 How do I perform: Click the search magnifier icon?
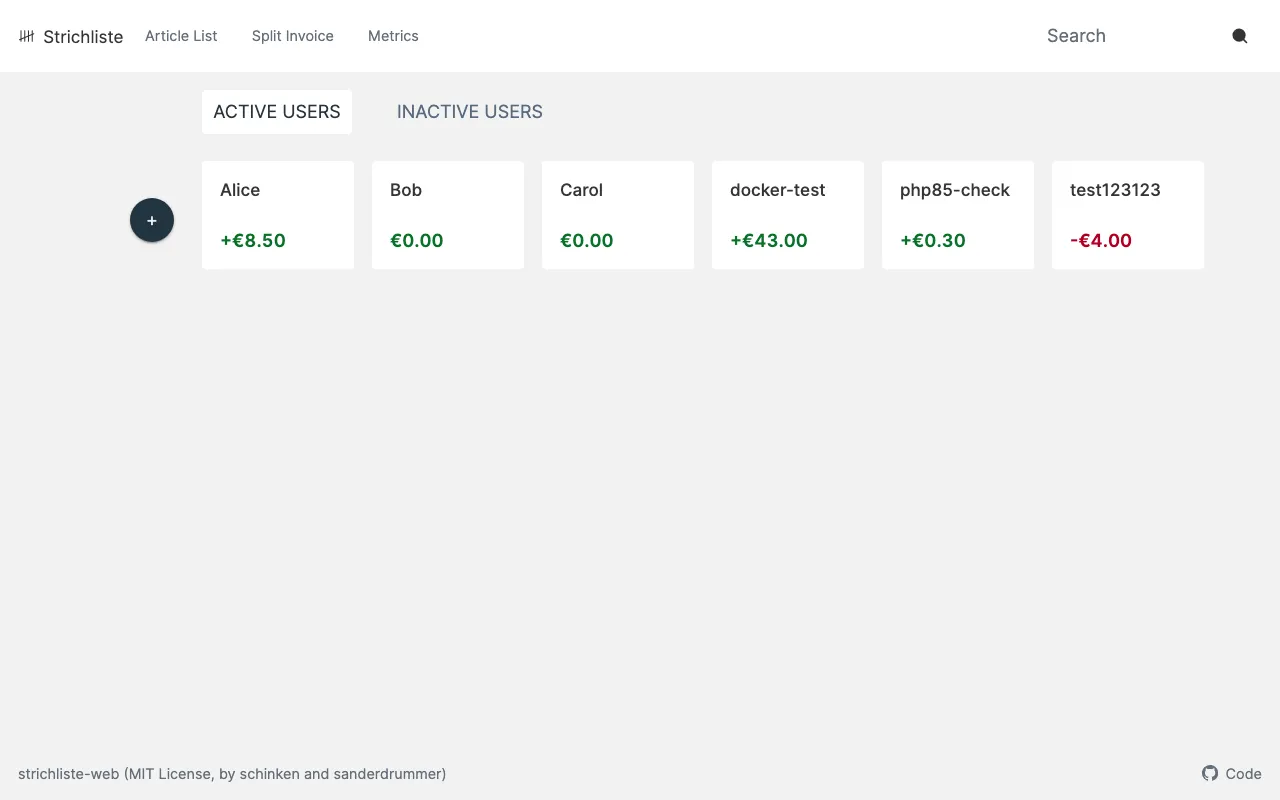(x=1239, y=36)
